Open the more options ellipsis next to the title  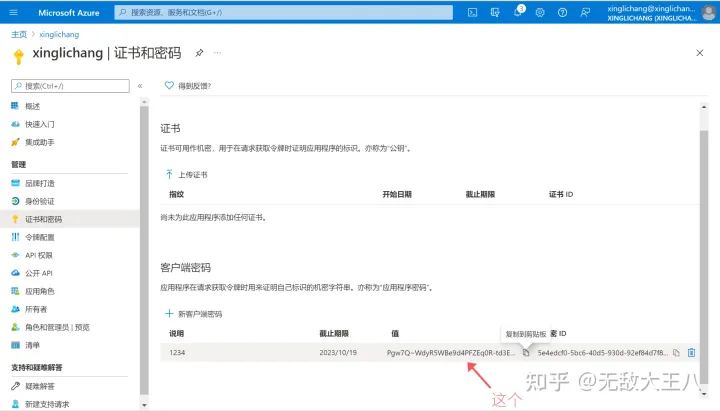tap(217, 52)
